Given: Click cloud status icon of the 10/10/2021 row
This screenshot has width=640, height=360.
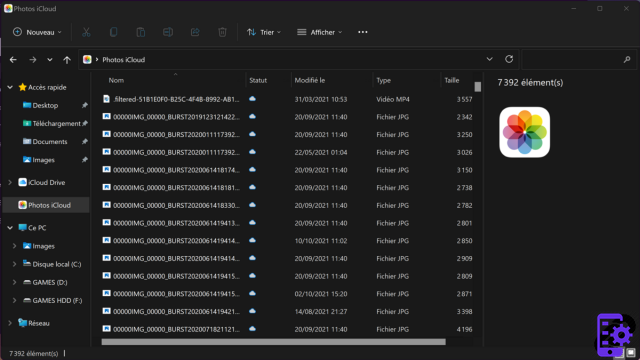Looking at the screenshot, I should (x=253, y=240).
